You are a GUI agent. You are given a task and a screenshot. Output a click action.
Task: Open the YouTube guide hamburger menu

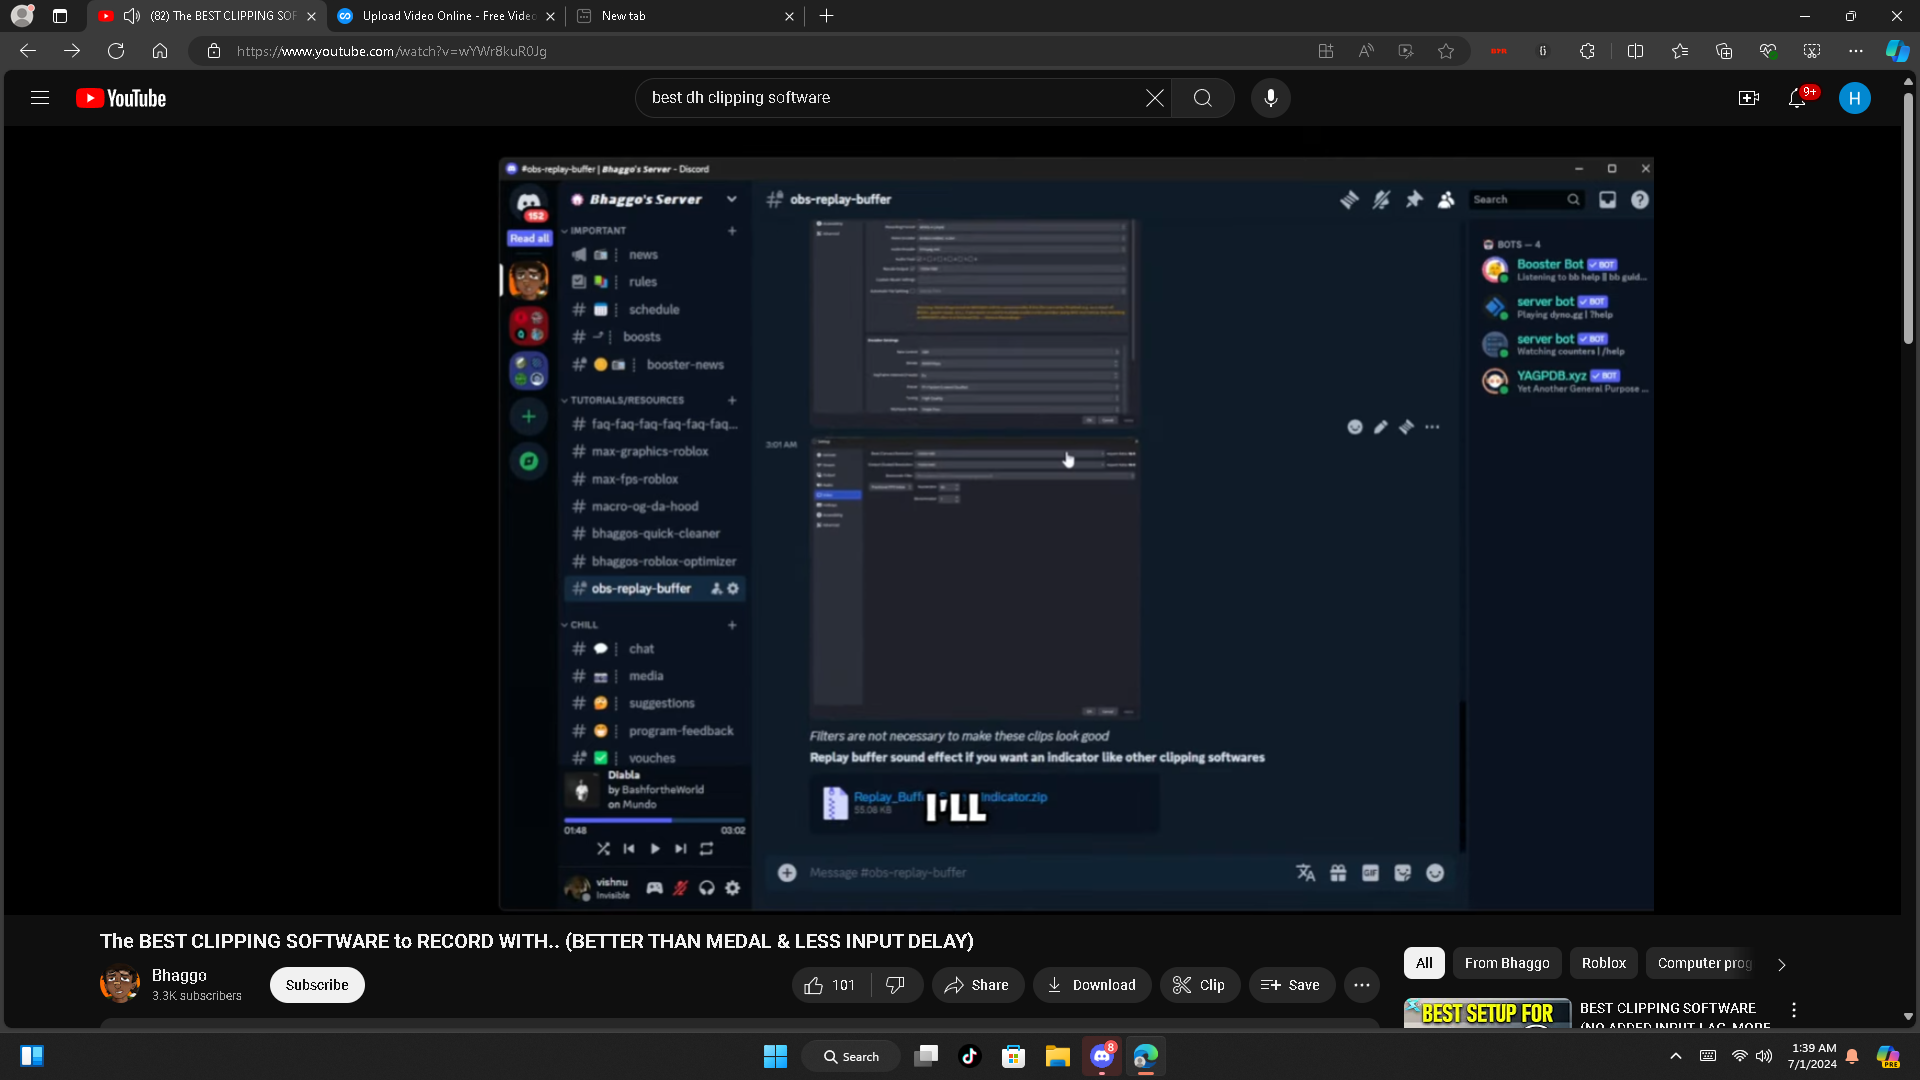40,98
